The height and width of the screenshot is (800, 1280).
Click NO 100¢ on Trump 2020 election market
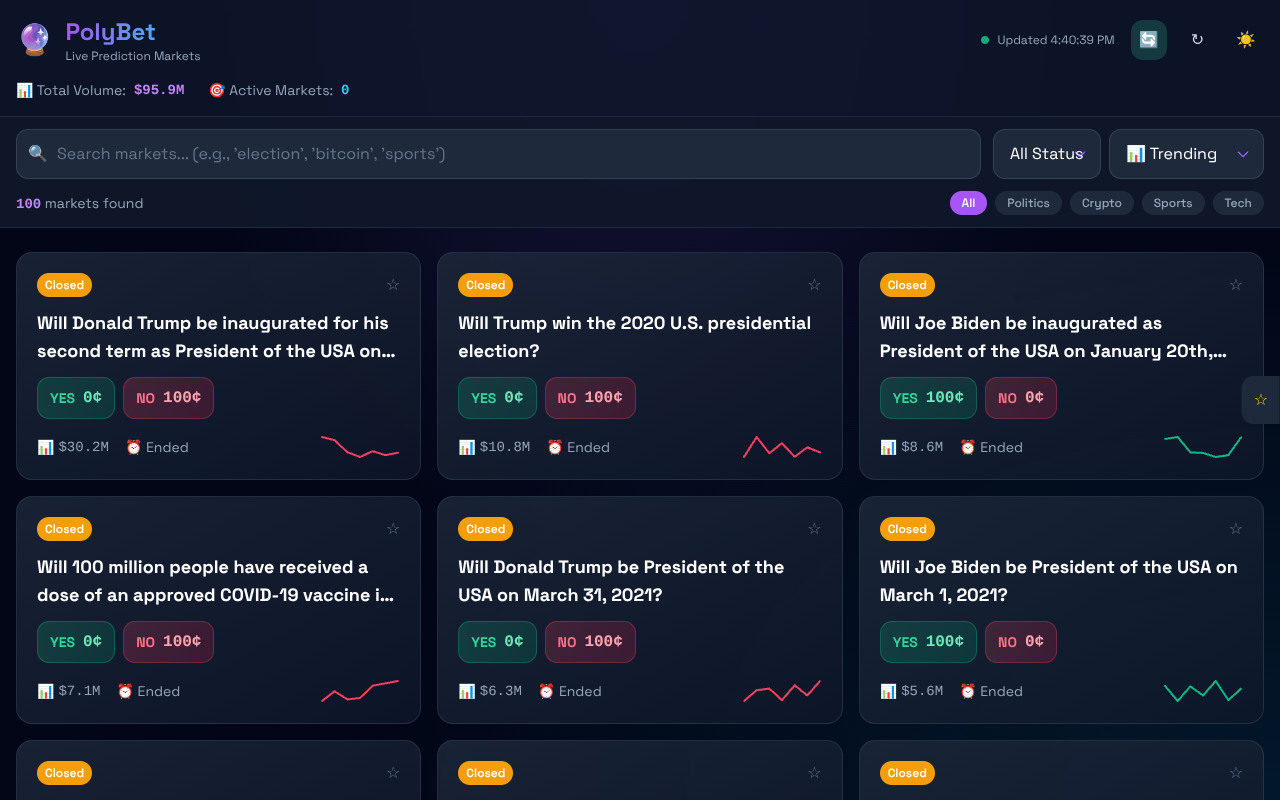(x=590, y=398)
